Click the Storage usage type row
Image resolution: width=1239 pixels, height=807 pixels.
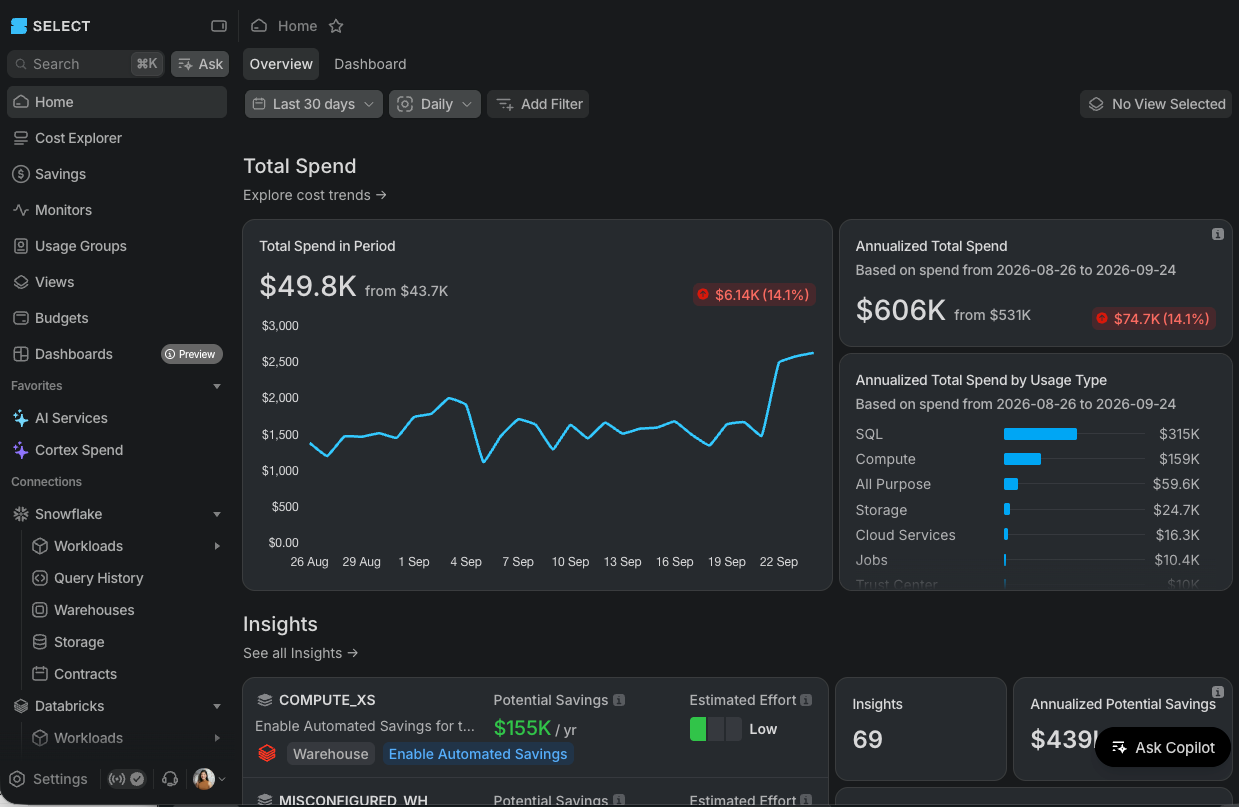click(x=1028, y=510)
